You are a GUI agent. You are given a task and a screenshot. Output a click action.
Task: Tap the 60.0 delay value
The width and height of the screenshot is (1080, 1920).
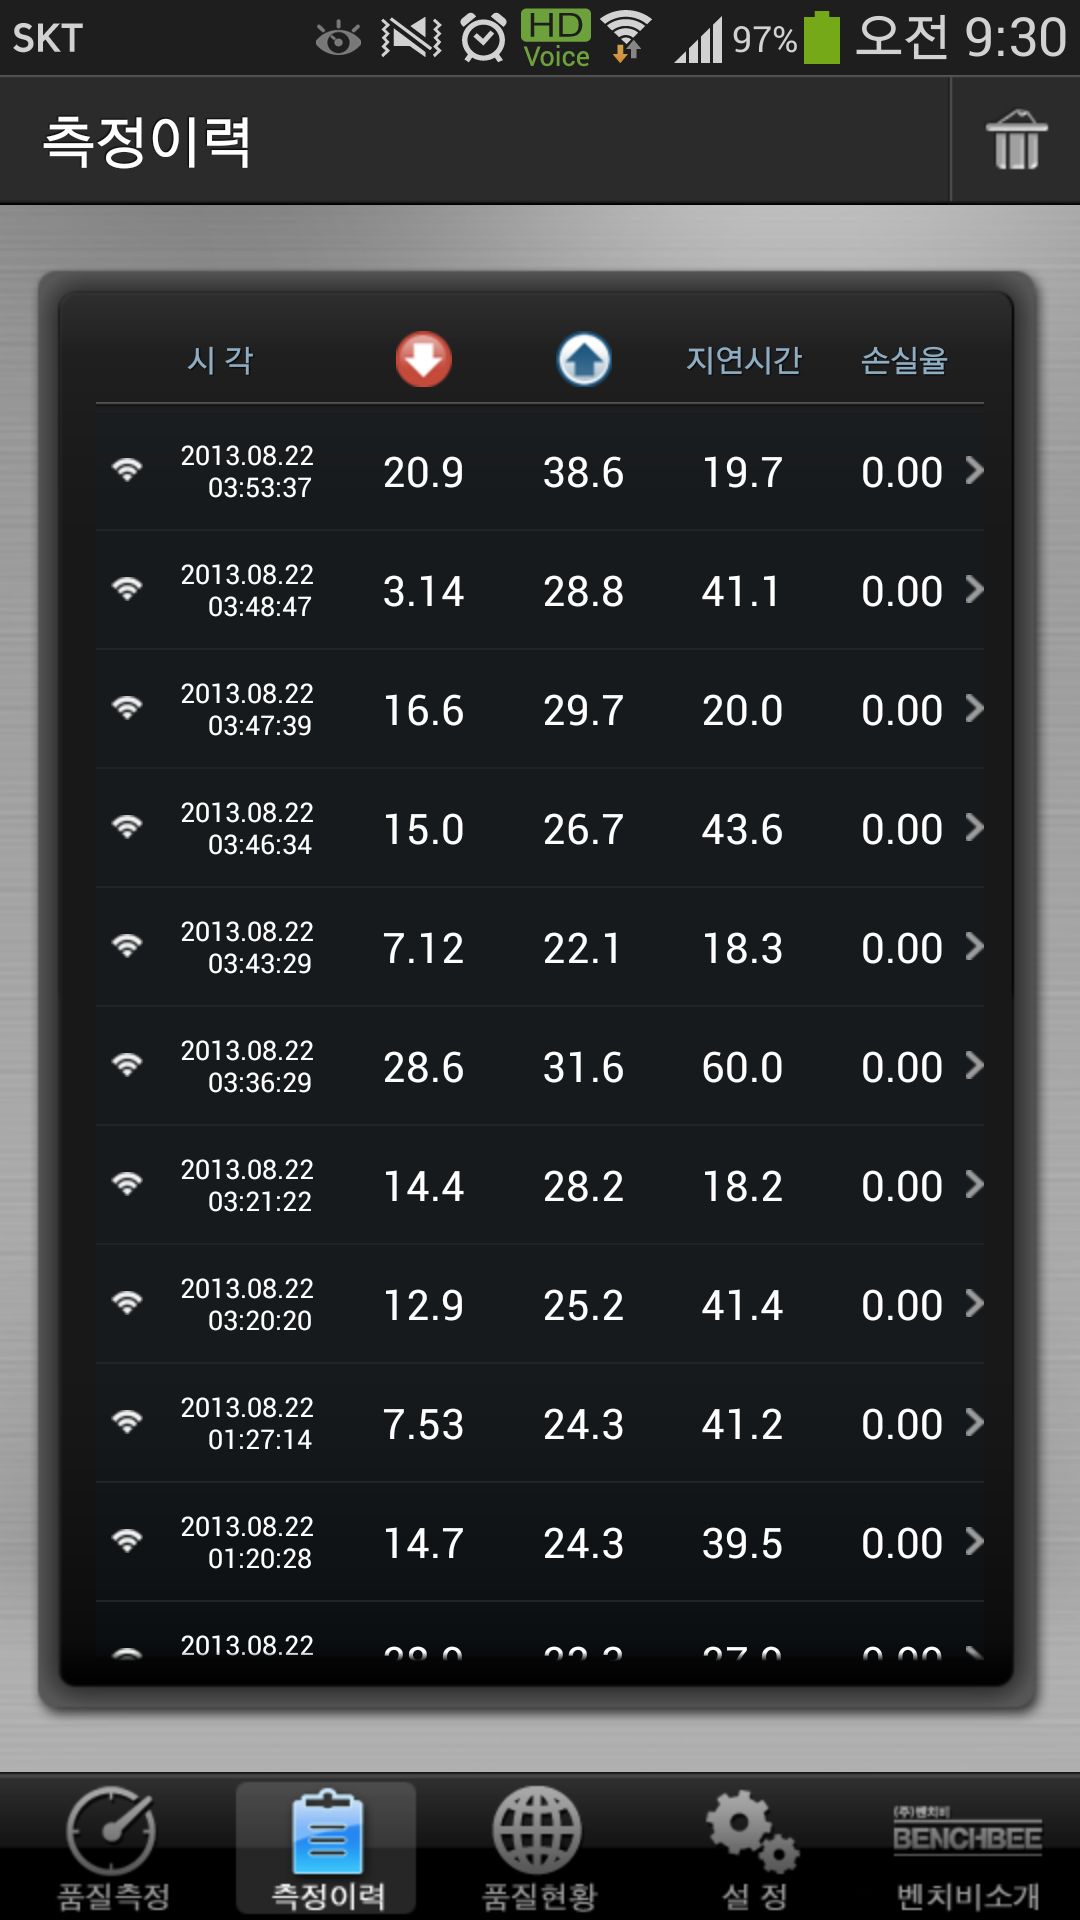(742, 1067)
